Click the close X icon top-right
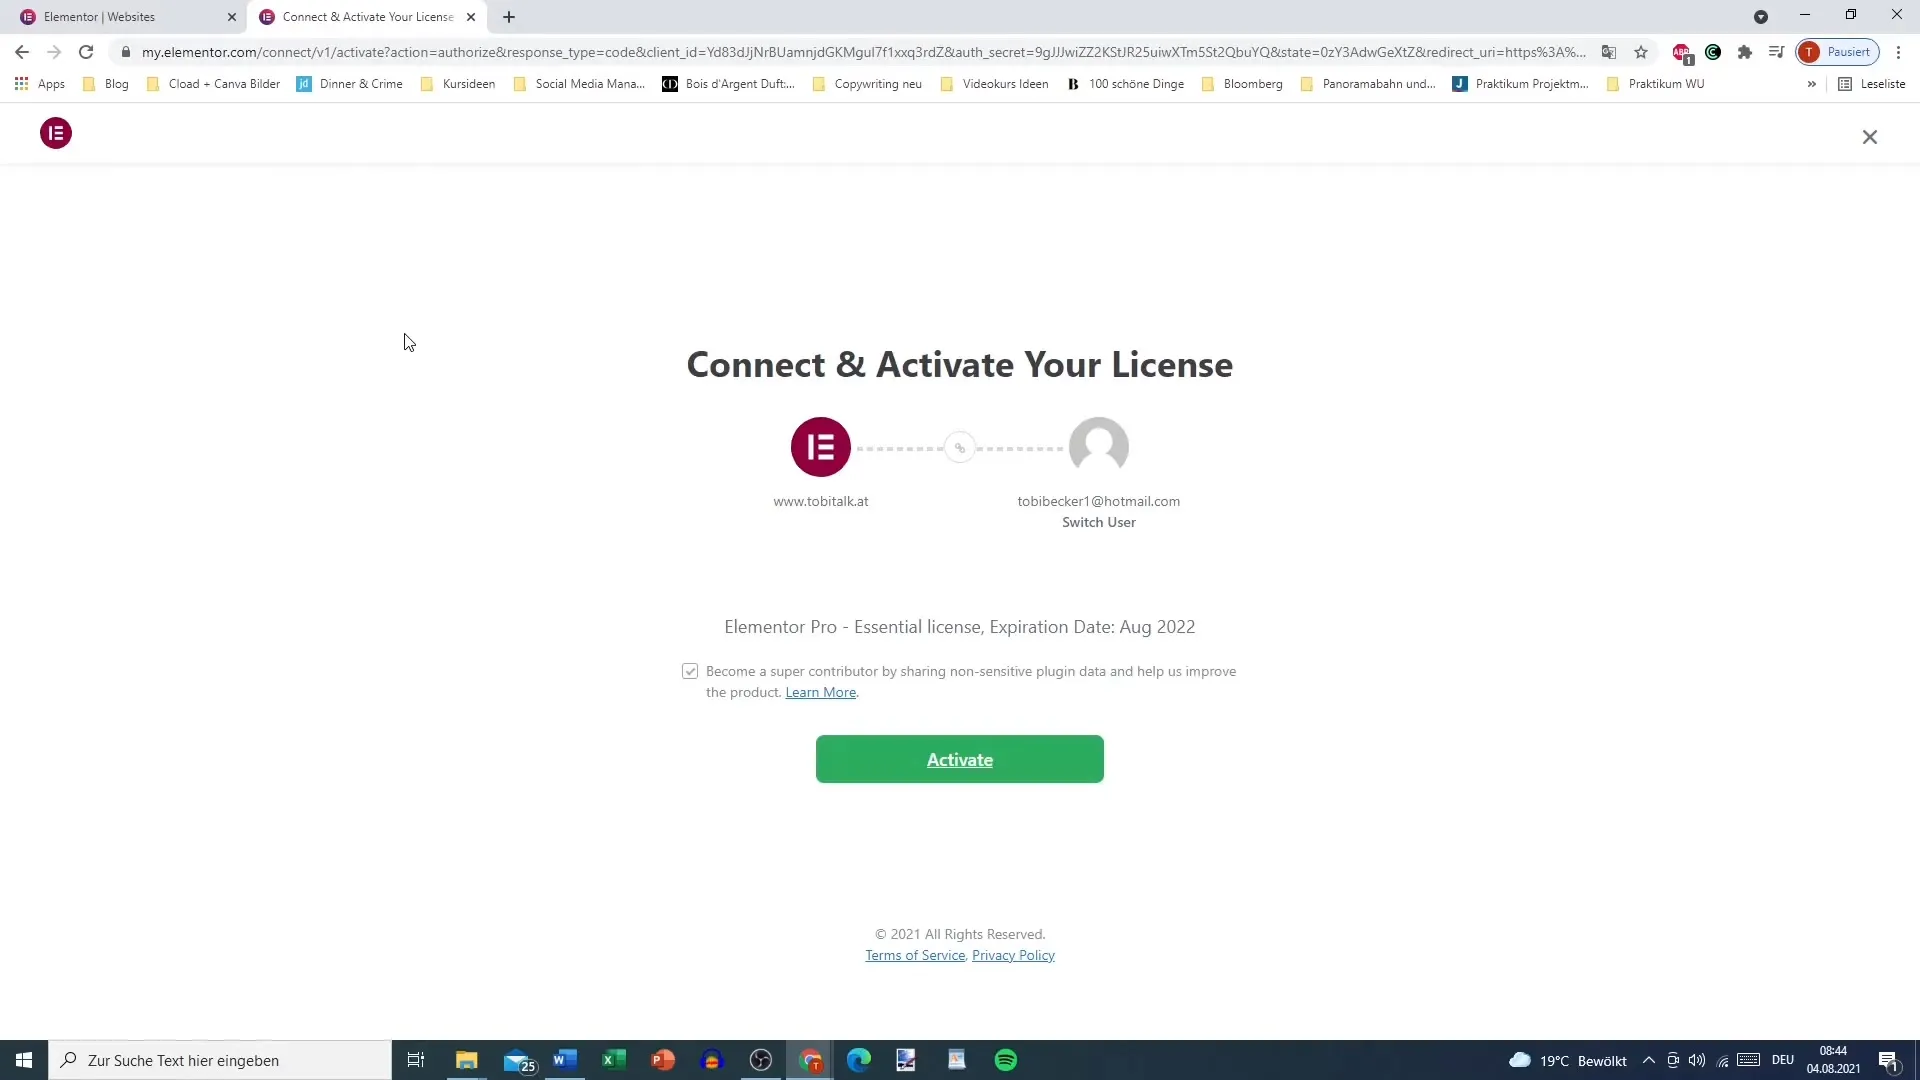 (1870, 136)
